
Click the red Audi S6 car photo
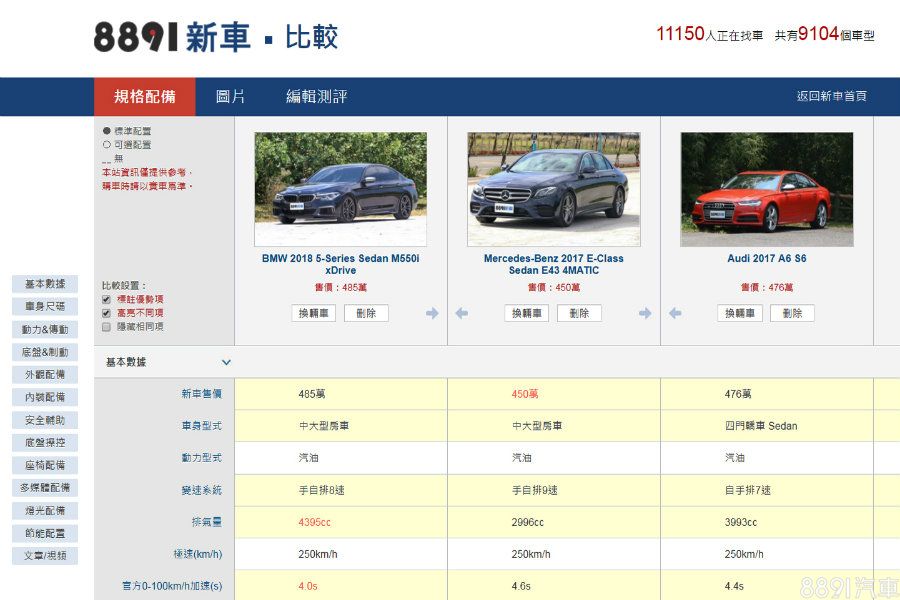(767, 189)
